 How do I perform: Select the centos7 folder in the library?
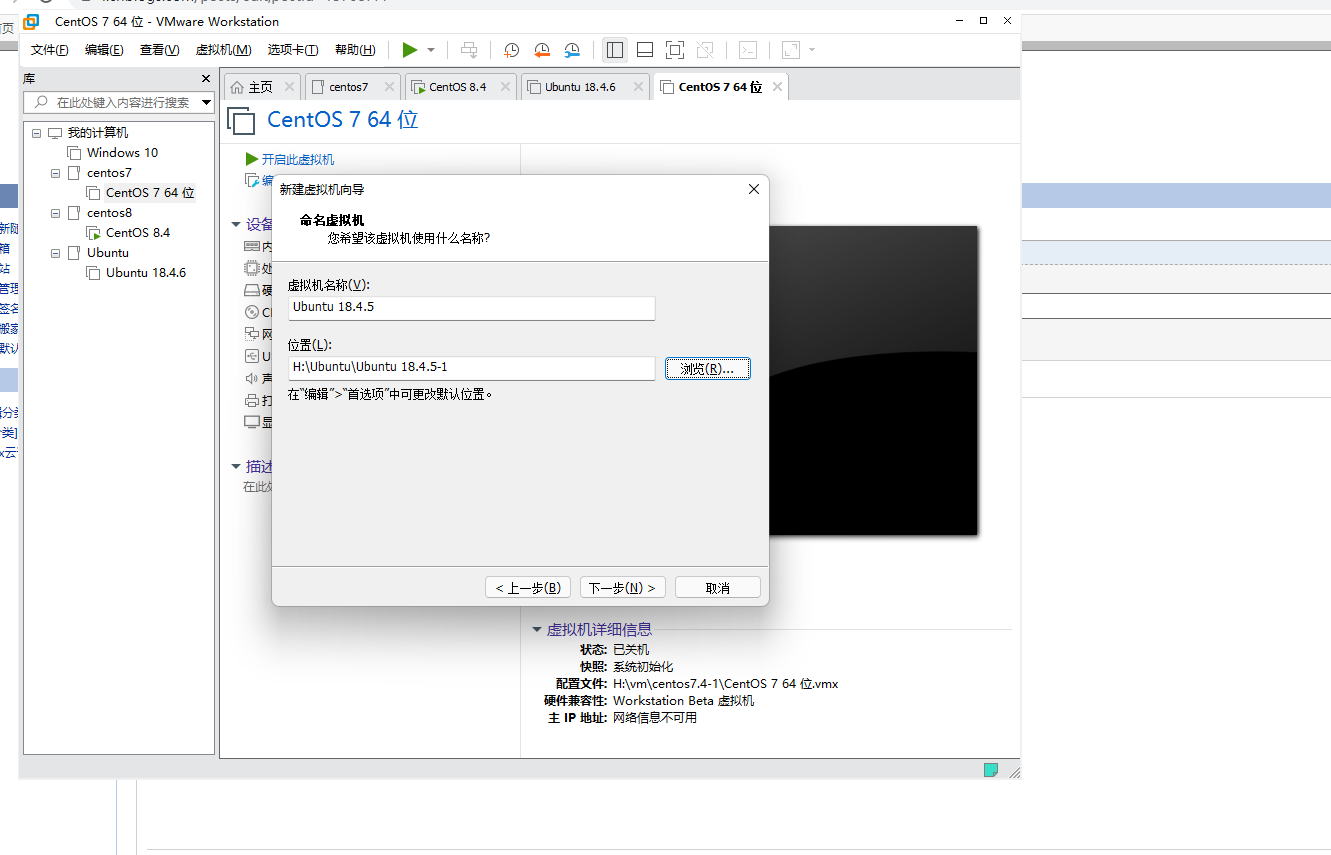(109, 173)
